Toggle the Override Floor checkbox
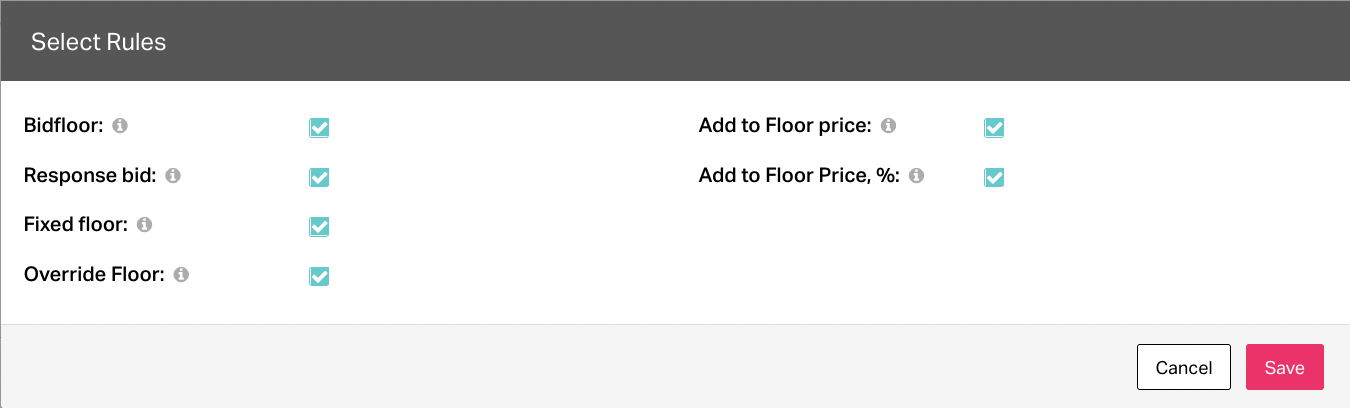This screenshot has height=408, width=1350. tap(319, 276)
